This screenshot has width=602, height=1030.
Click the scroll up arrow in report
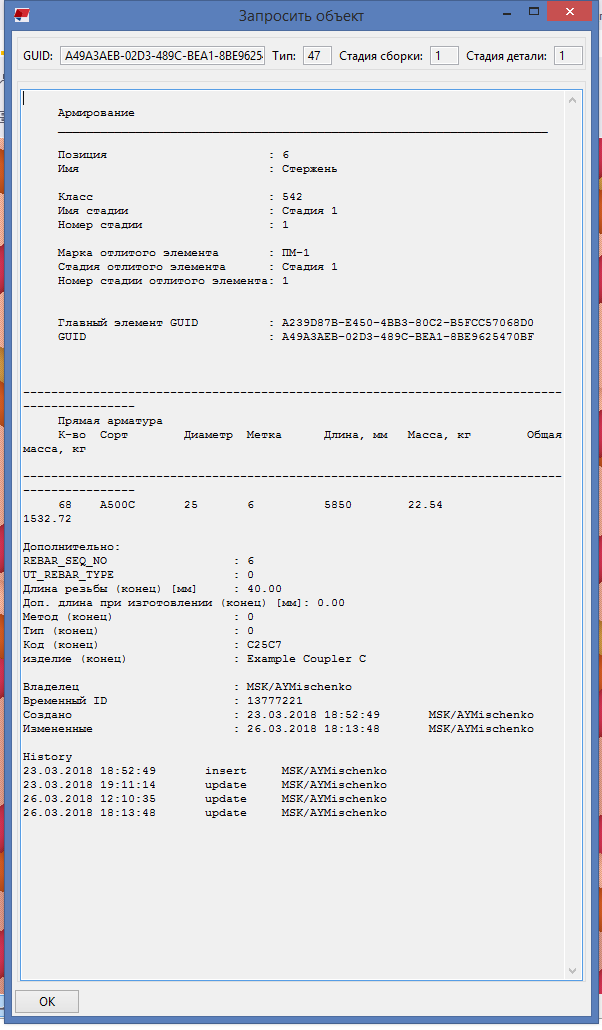tap(572, 101)
